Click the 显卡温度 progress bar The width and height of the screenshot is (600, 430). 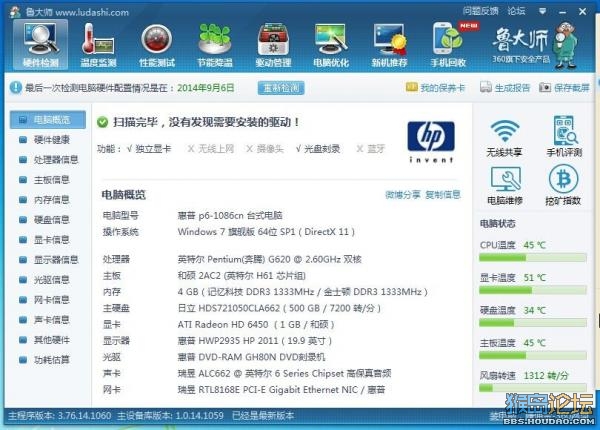[x=533, y=290]
